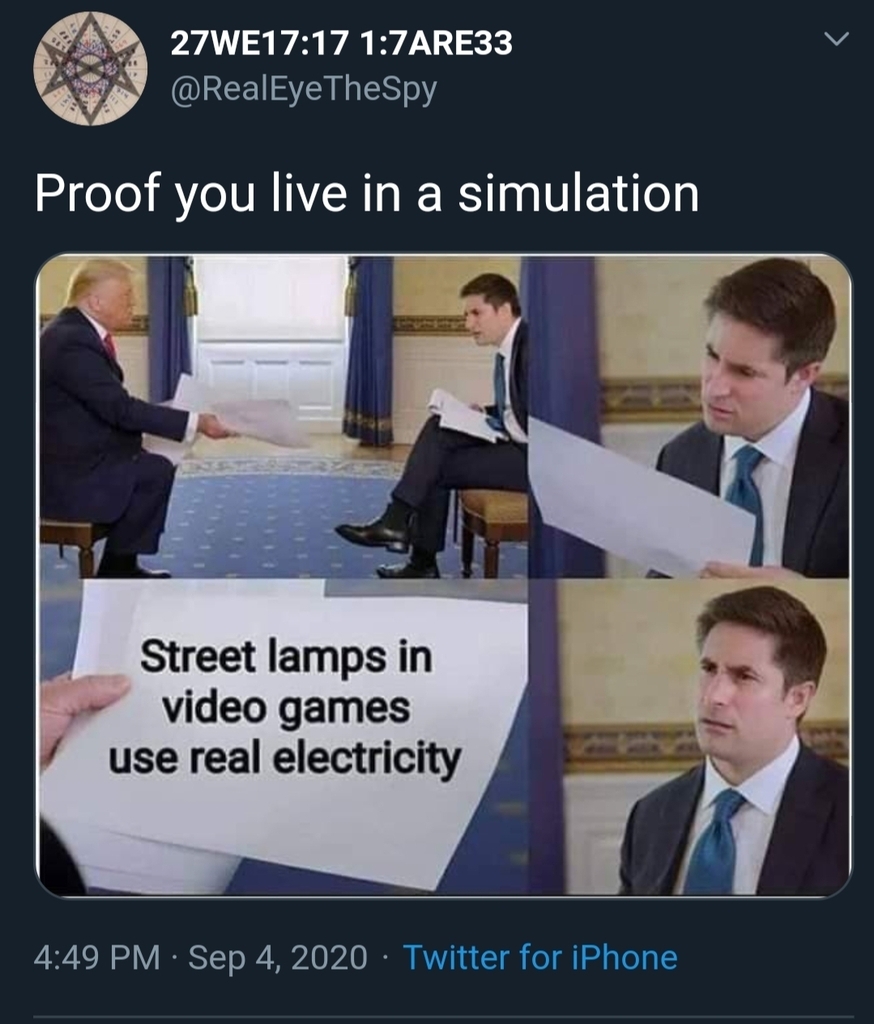Image resolution: width=874 pixels, height=1024 pixels.
Task: Visit the @RealEyeTheSpy handle
Action: click(x=304, y=89)
